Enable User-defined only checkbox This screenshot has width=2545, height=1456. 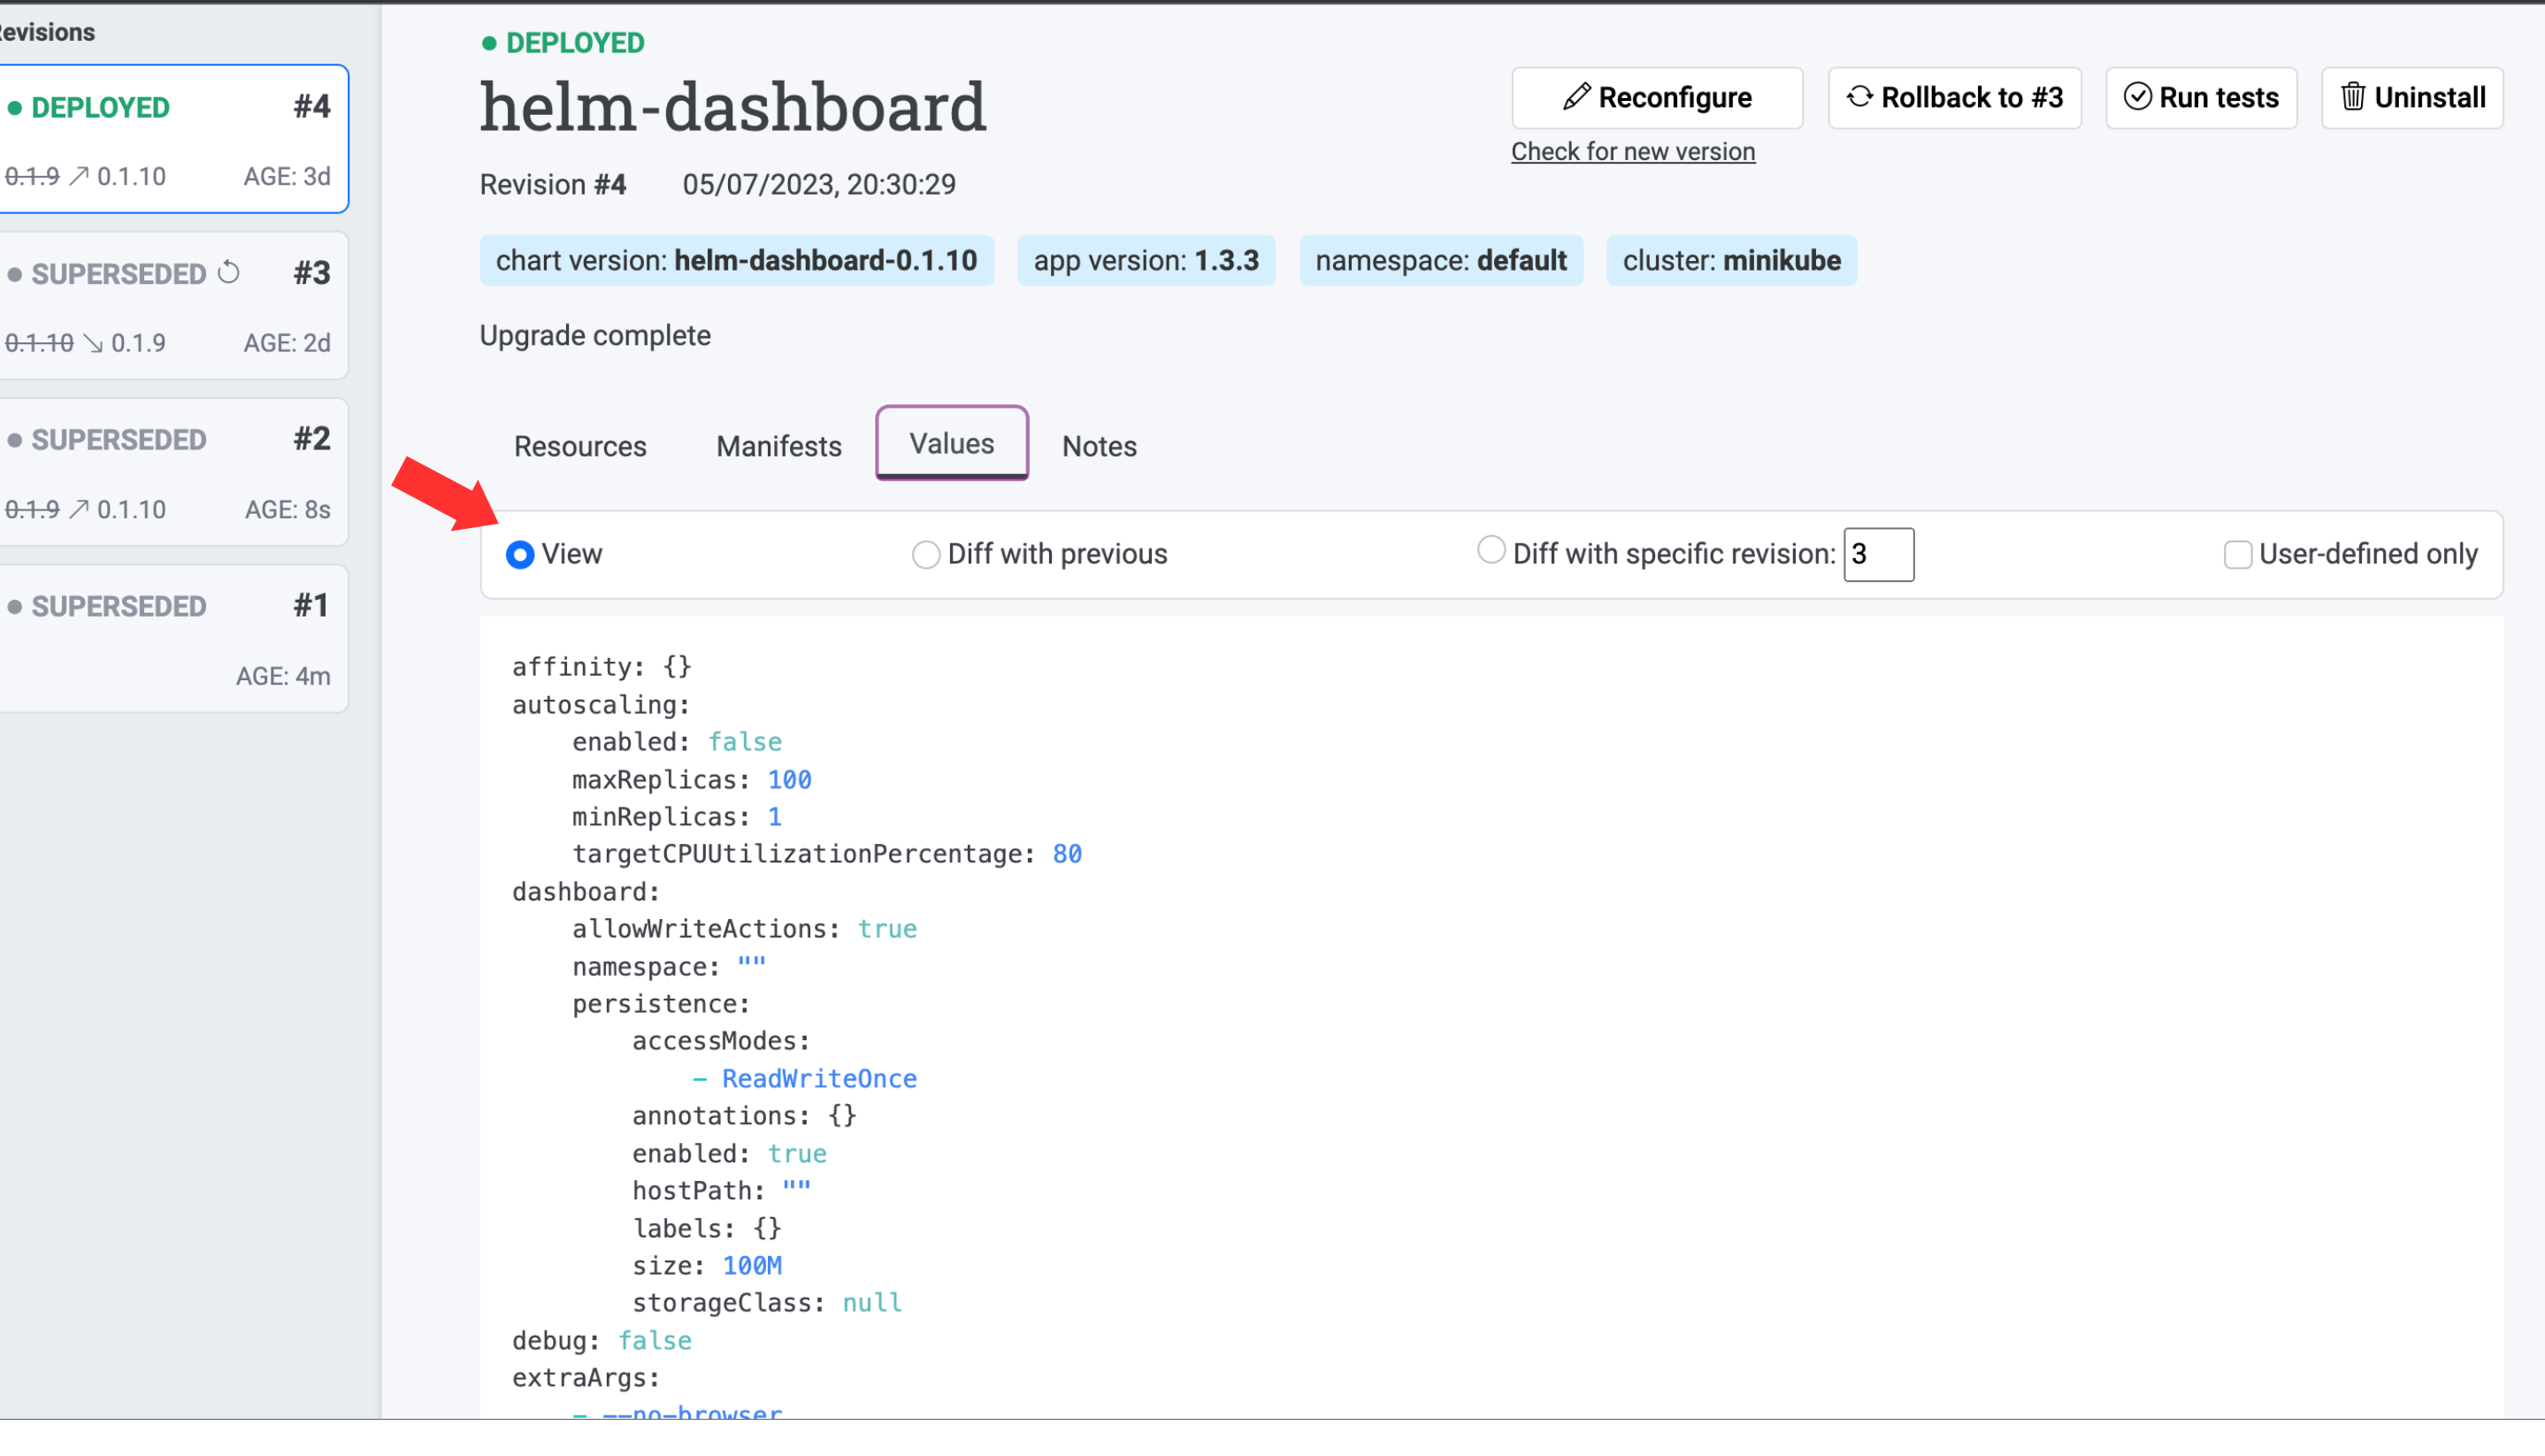click(x=2237, y=554)
